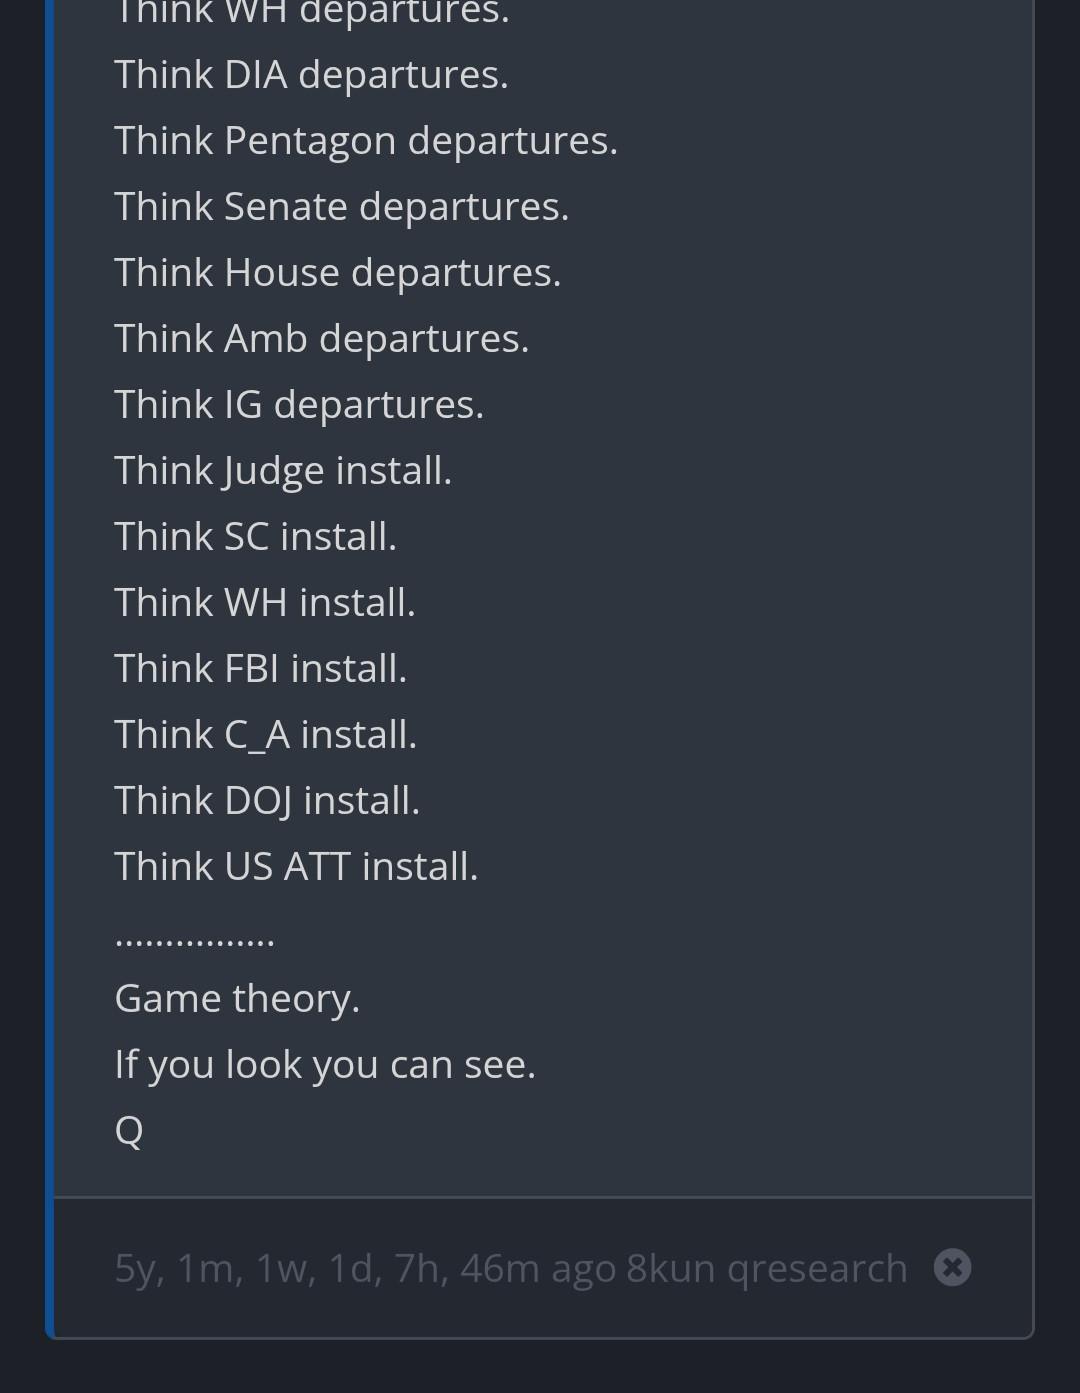This screenshot has width=1080, height=1393.
Task: Click the "Think DOJ install." line
Action: click(x=267, y=801)
